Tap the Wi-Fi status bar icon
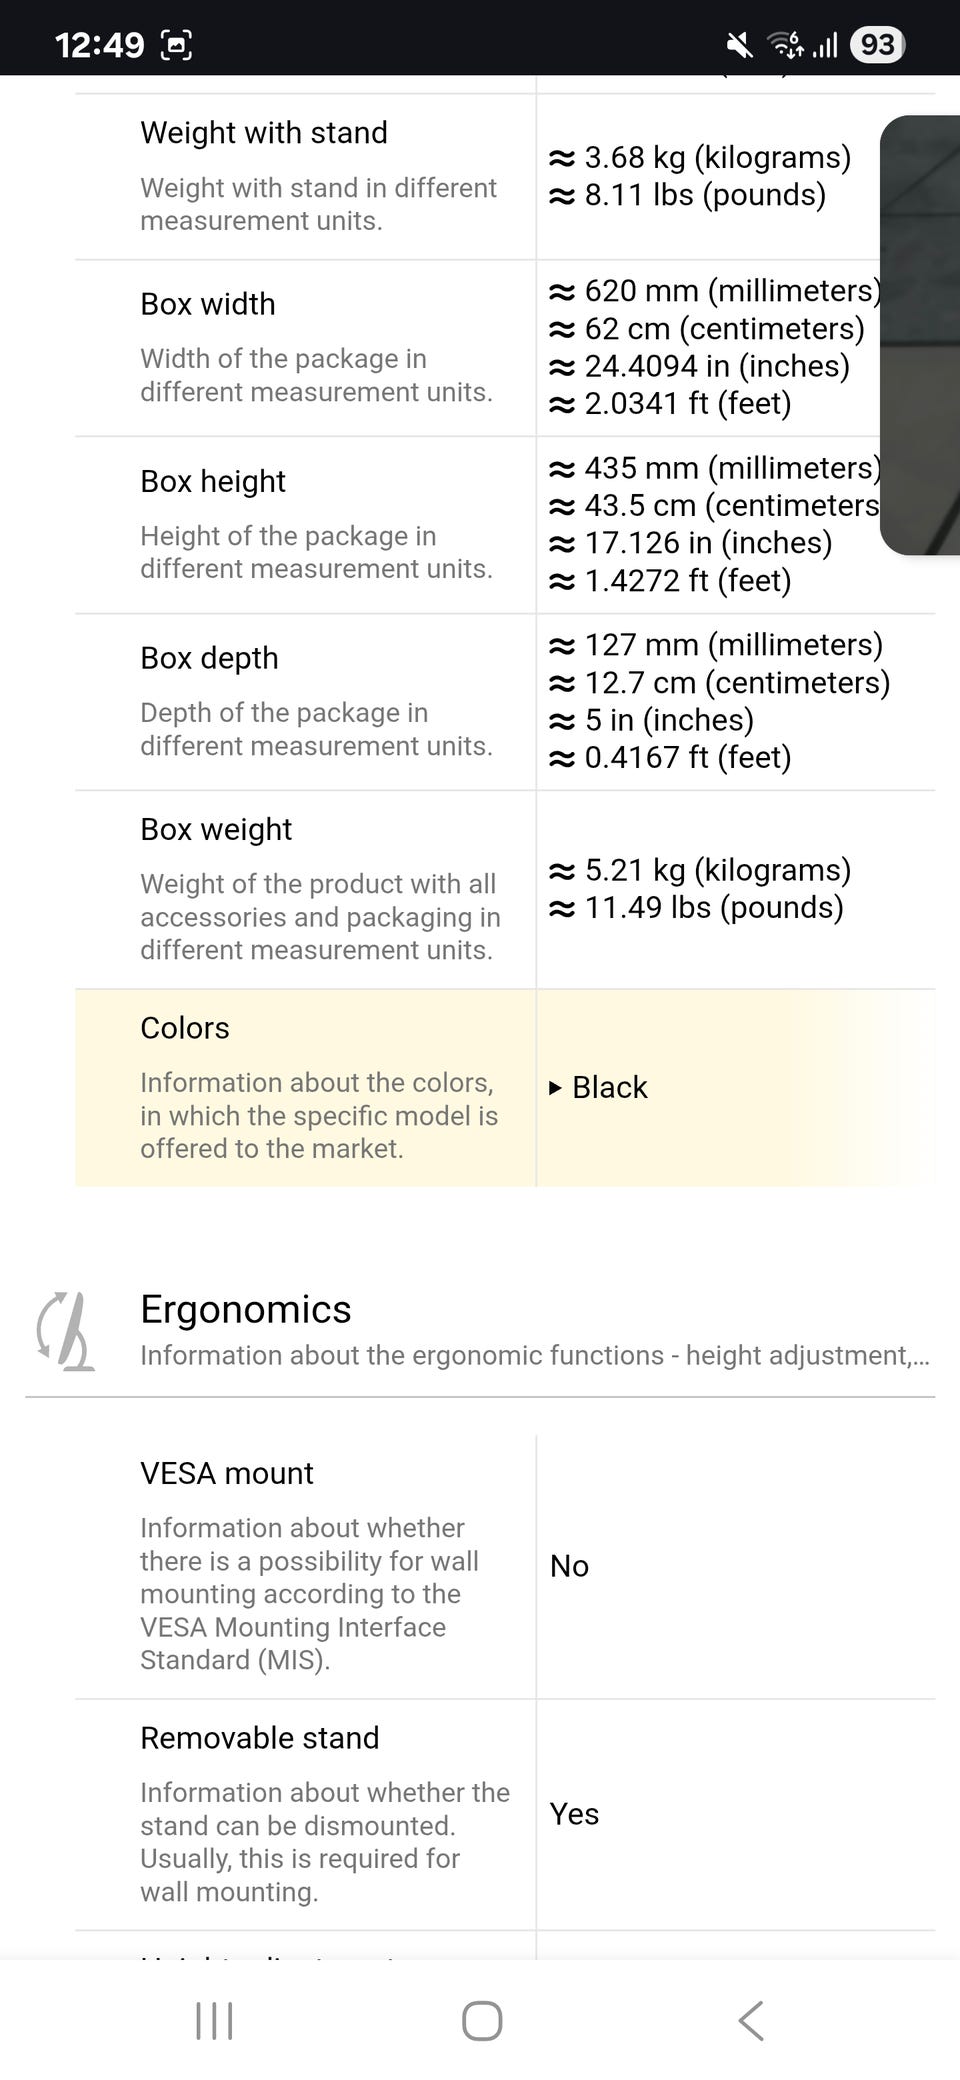This screenshot has height=2080, width=960. 785,45
